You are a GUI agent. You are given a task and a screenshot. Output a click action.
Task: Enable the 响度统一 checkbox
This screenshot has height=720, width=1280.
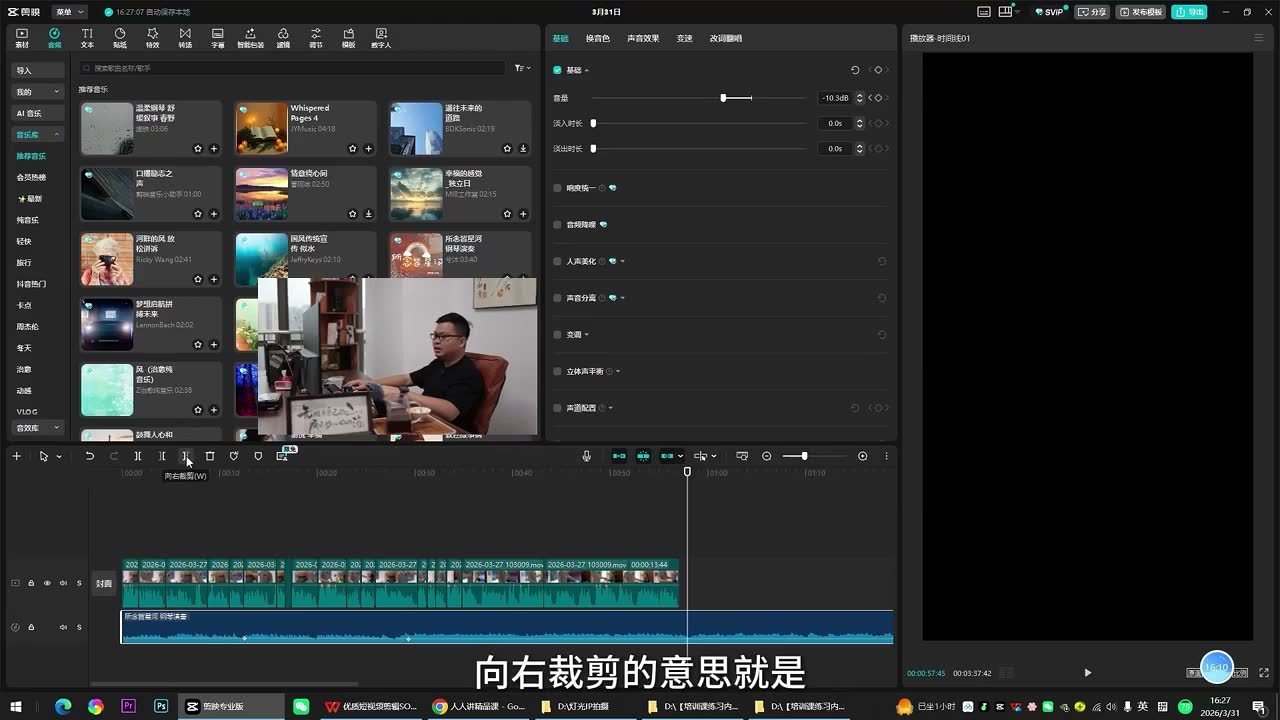(557, 188)
